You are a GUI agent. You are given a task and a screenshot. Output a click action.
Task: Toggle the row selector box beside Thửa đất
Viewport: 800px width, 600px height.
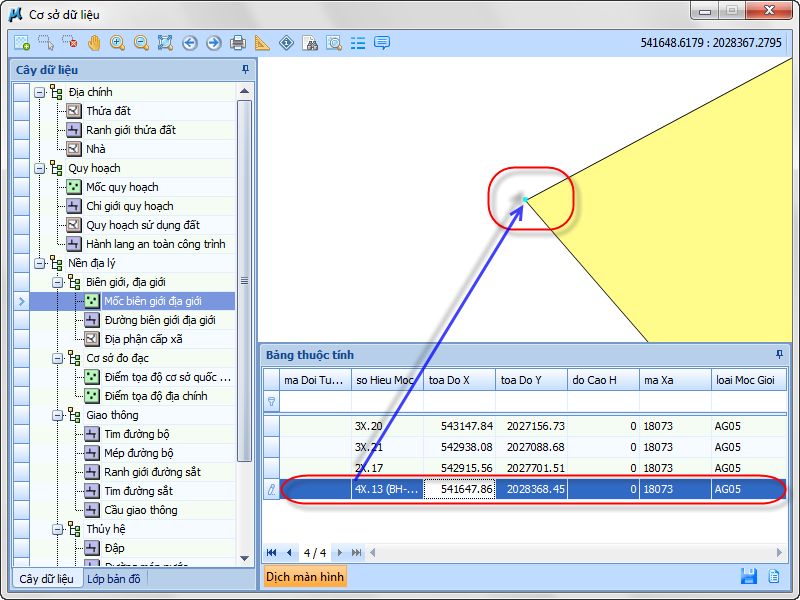click(21, 111)
